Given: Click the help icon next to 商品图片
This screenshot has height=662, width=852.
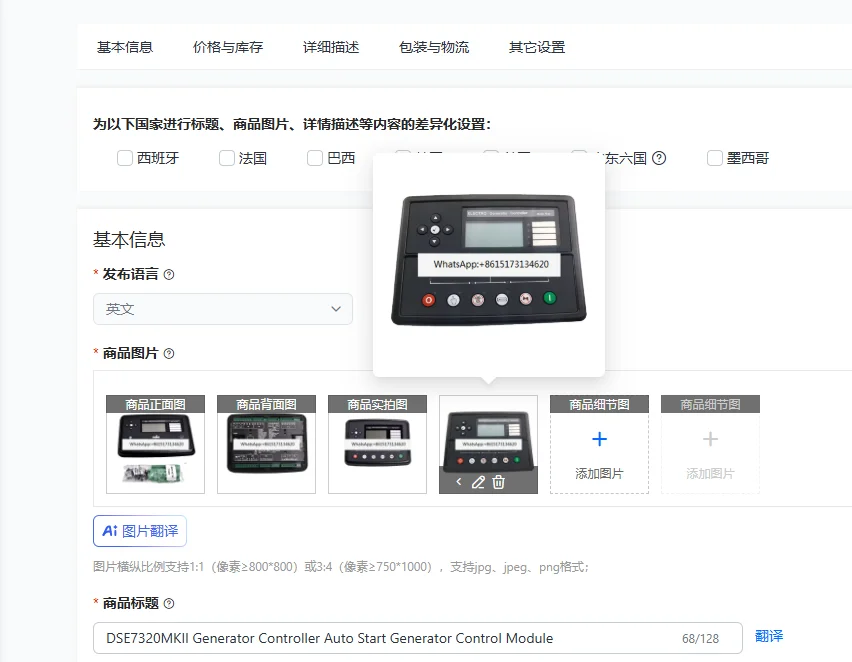Looking at the screenshot, I should tap(169, 353).
